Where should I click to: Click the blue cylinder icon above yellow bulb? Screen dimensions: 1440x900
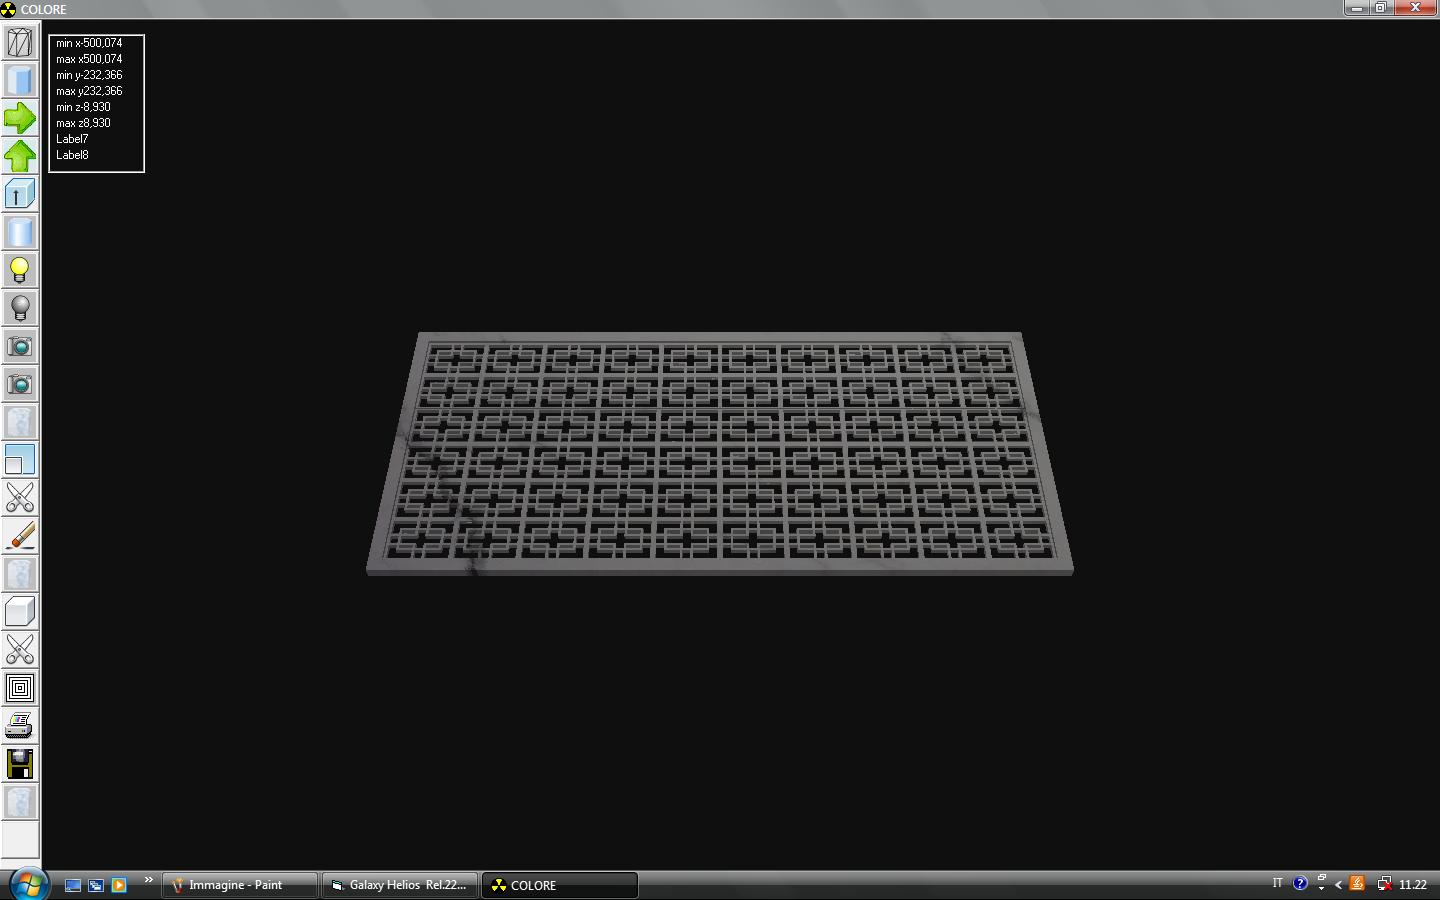click(x=20, y=232)
